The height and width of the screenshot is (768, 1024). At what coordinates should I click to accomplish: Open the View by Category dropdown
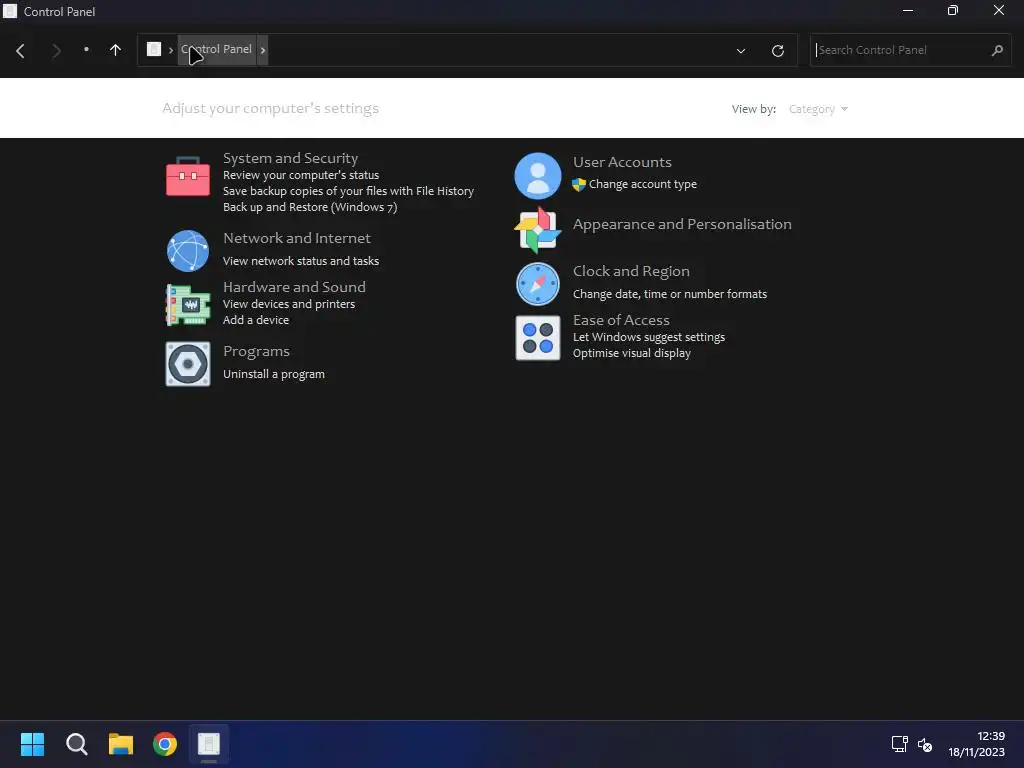coord(818,109)
